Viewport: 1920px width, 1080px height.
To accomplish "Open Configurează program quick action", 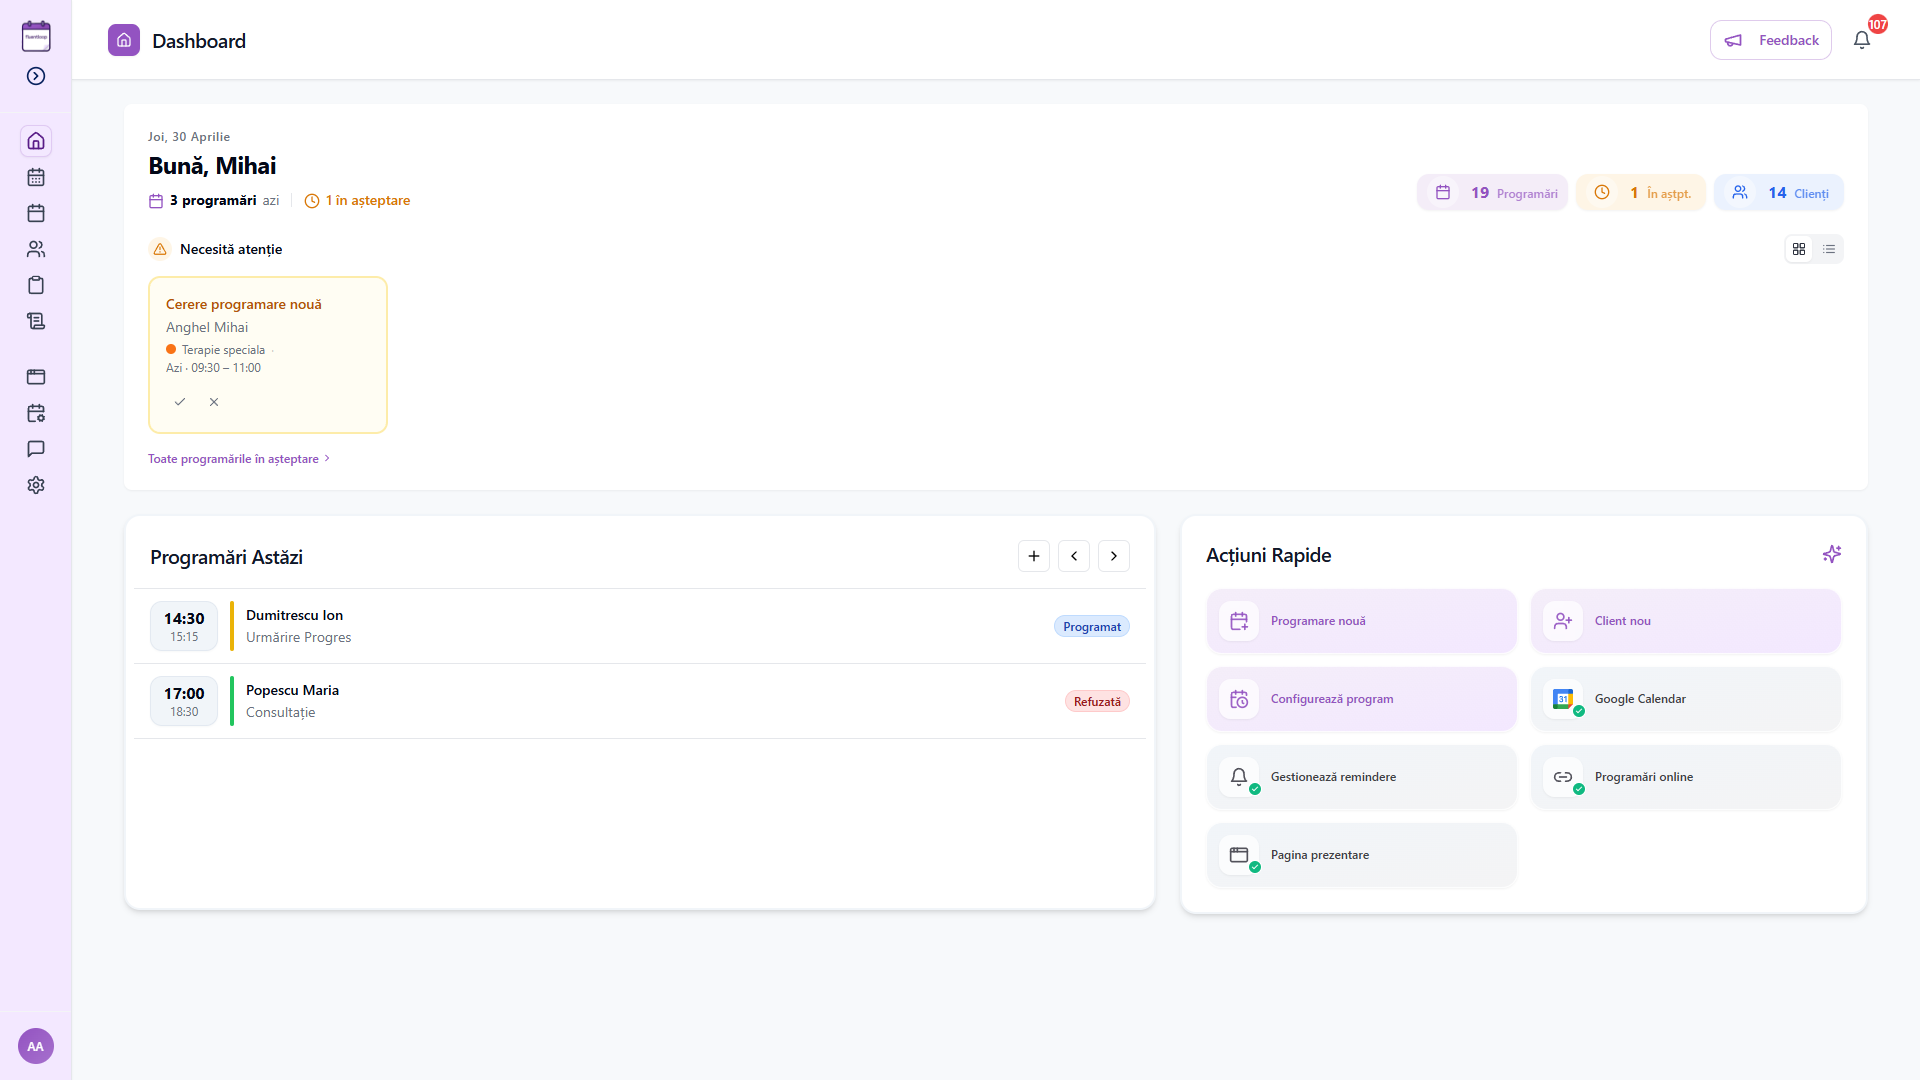I will [1362, 699].
